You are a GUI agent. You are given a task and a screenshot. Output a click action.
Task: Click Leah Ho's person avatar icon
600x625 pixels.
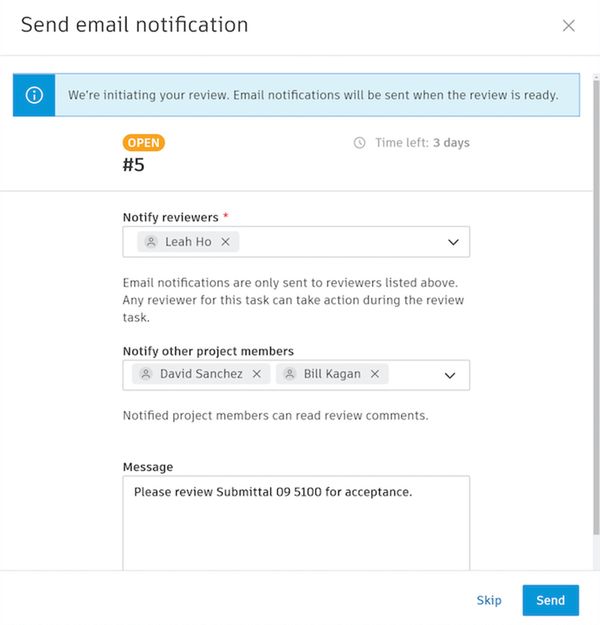coord(151,242)
